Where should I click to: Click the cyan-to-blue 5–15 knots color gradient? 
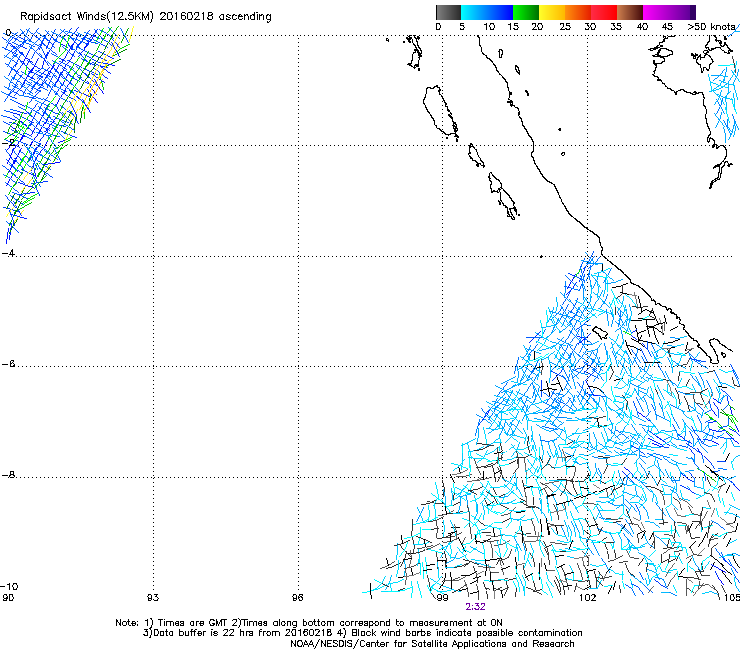coord(487,12)
